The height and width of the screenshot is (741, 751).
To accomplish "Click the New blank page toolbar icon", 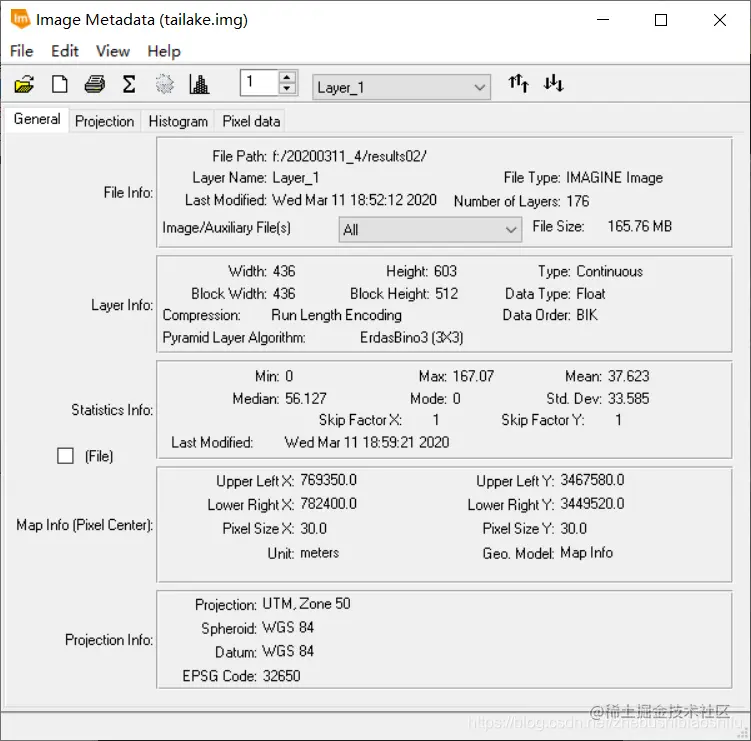I will click(x=60, y=84).
